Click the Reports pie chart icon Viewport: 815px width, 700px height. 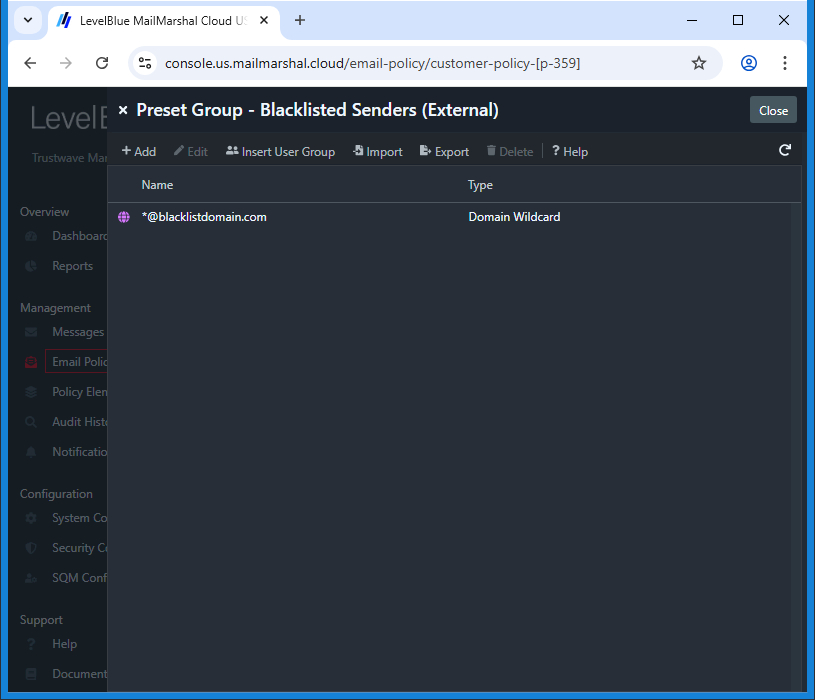tap(31, 266)
